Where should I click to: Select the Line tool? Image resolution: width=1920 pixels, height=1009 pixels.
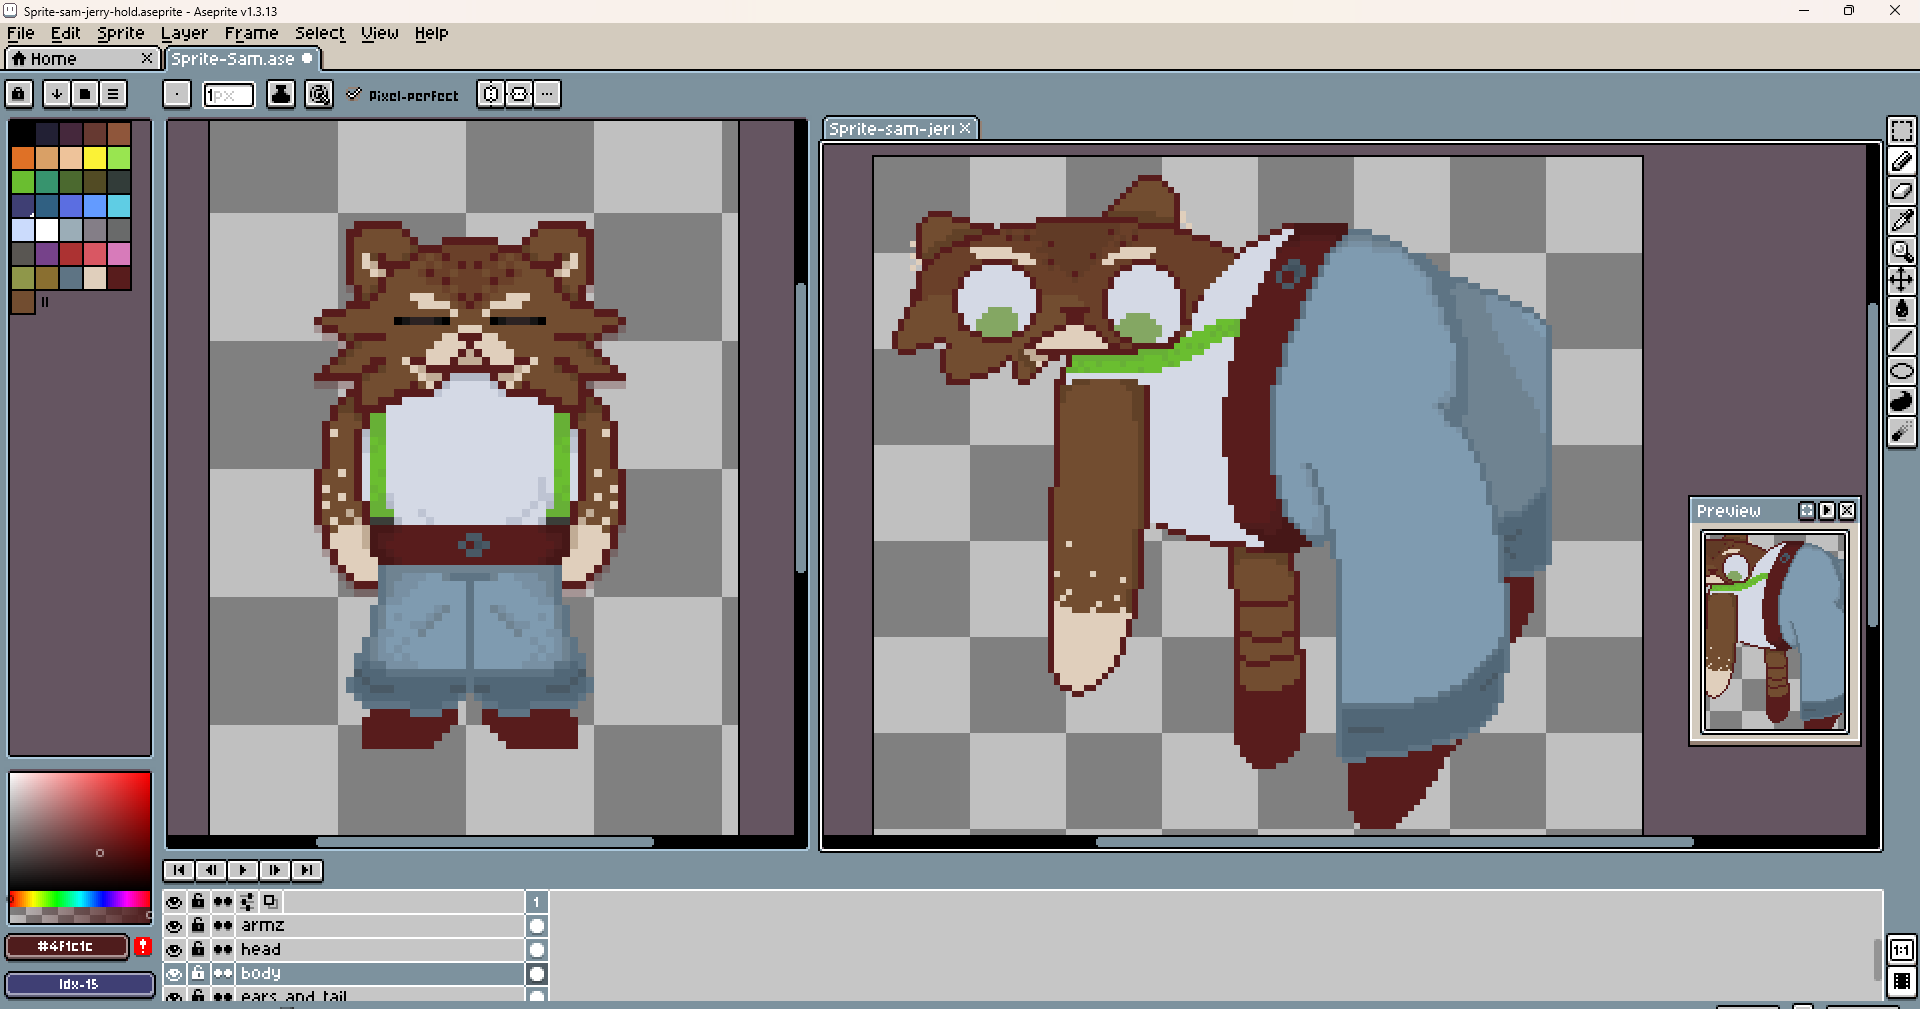(1901, 341)
